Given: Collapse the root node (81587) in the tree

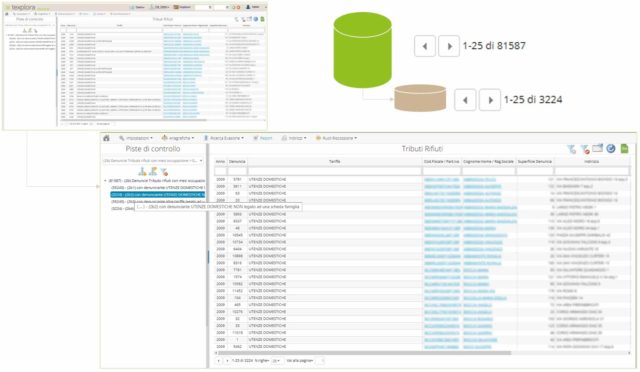Looking at the screenshot, I should (x=105, y=180).
